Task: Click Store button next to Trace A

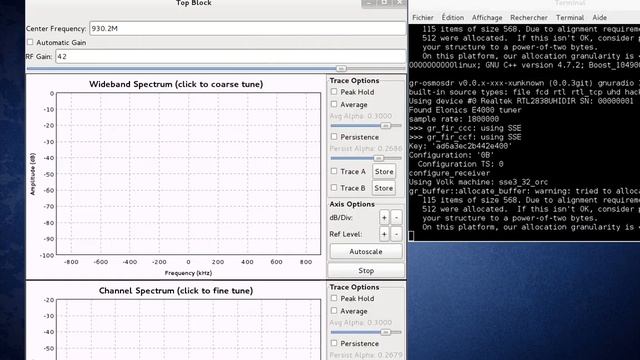Action: coord(384,171)
